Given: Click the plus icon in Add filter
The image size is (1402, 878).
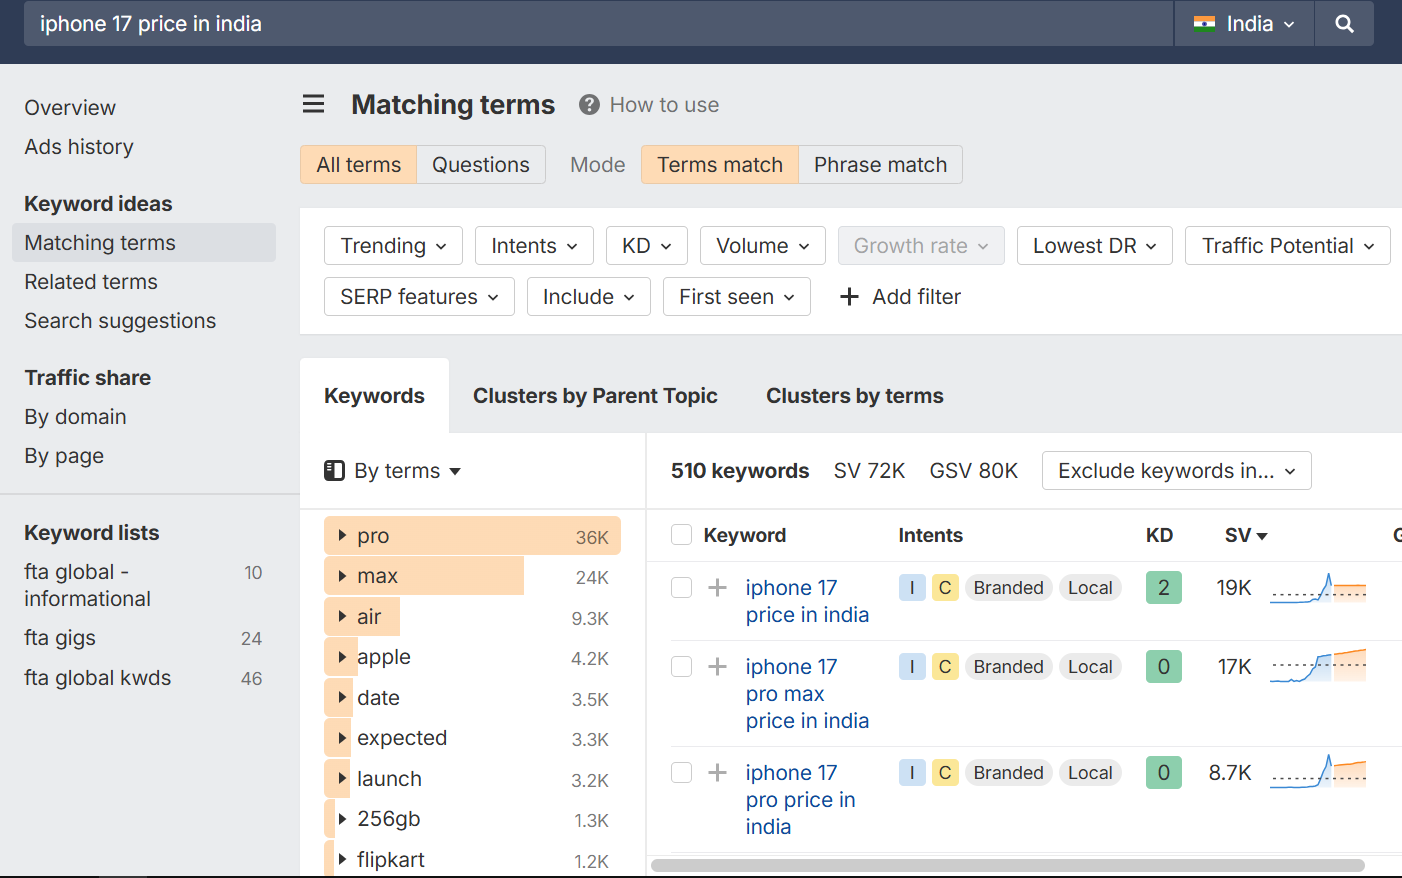Looking at the screenshot, I should pyautogui.click(x=849, y=297).
